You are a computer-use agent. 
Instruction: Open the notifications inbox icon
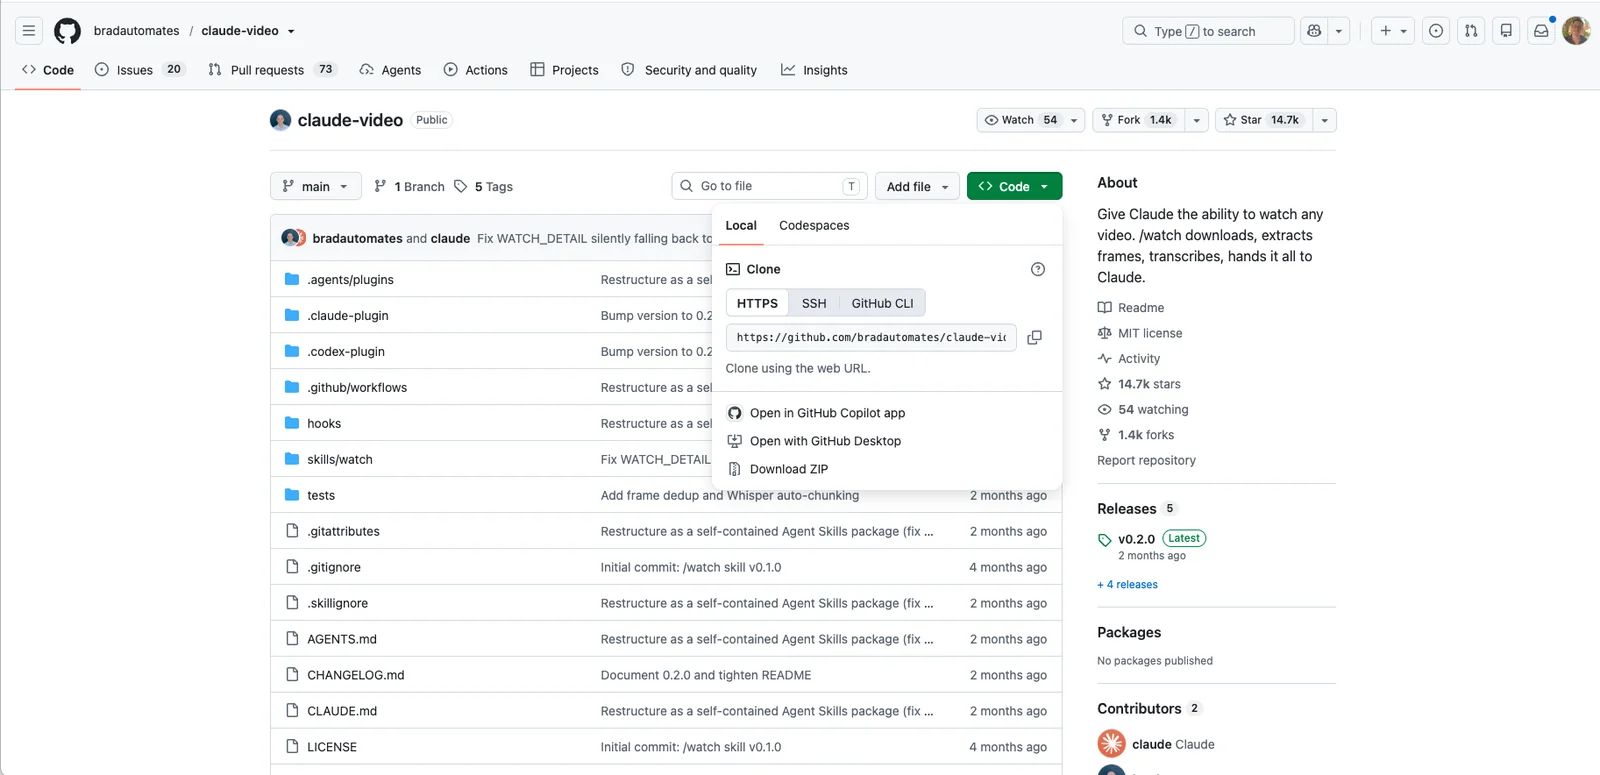(1541, 31)
